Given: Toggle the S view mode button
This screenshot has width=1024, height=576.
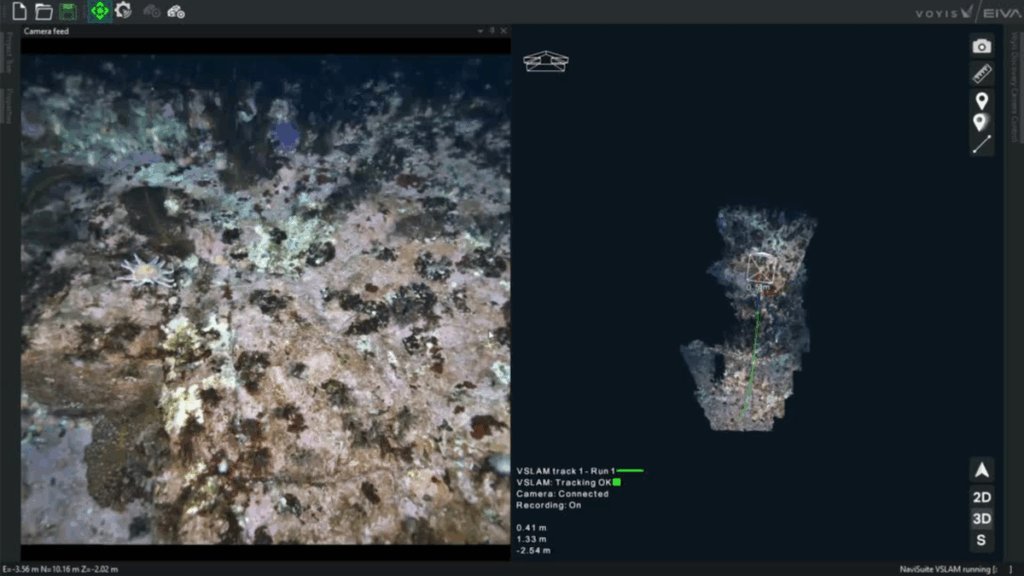Looking at the screenshot, I should point(982,541).
